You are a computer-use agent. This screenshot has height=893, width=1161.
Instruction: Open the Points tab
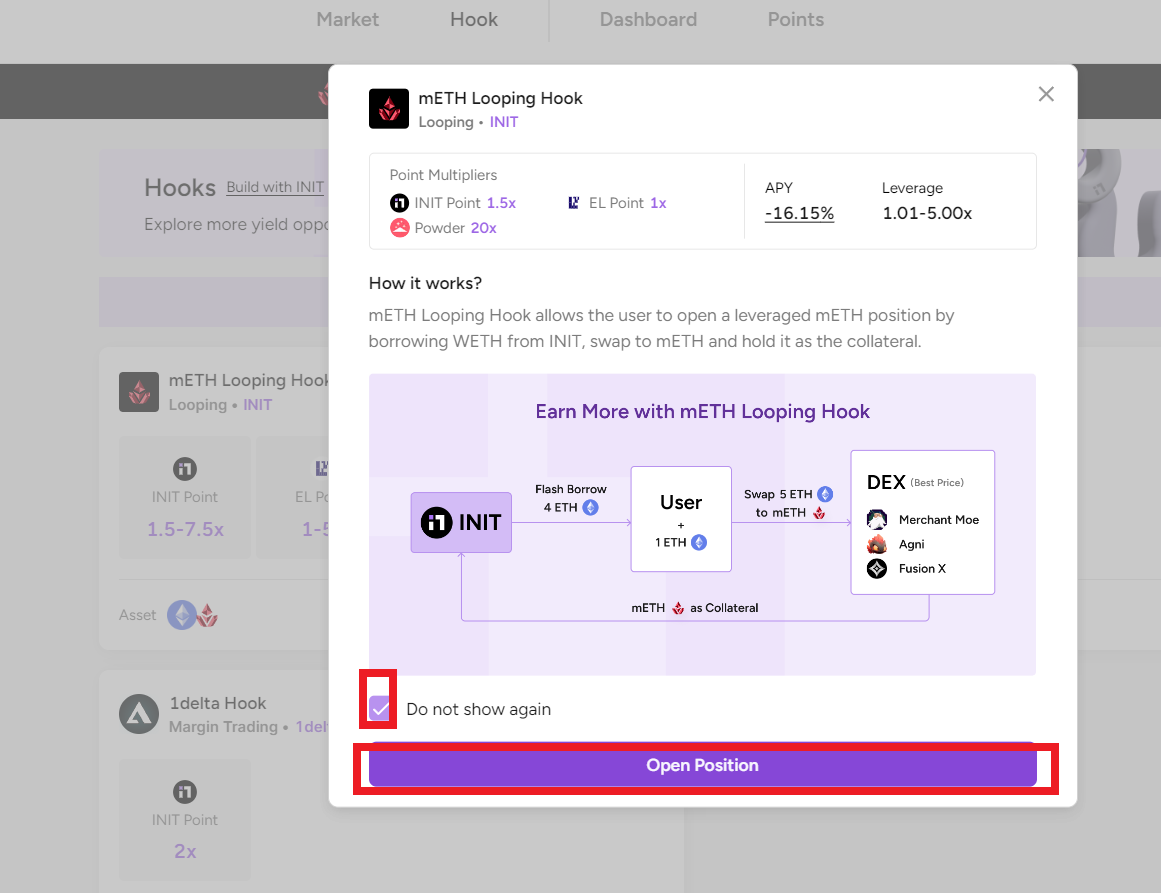[795, 19]
